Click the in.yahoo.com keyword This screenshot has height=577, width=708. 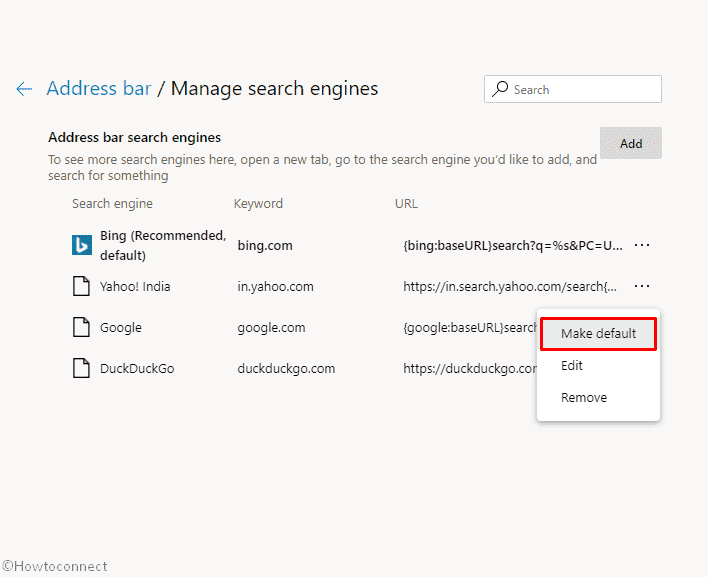coord(275,287)
